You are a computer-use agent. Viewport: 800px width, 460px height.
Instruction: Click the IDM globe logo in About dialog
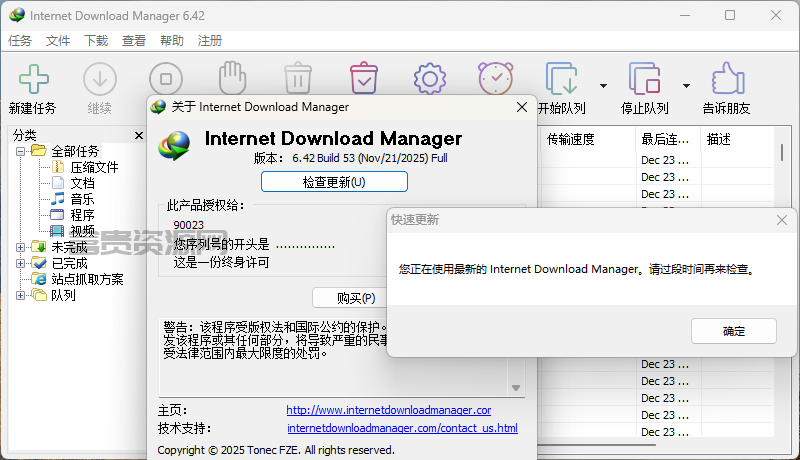pos(174,145)
